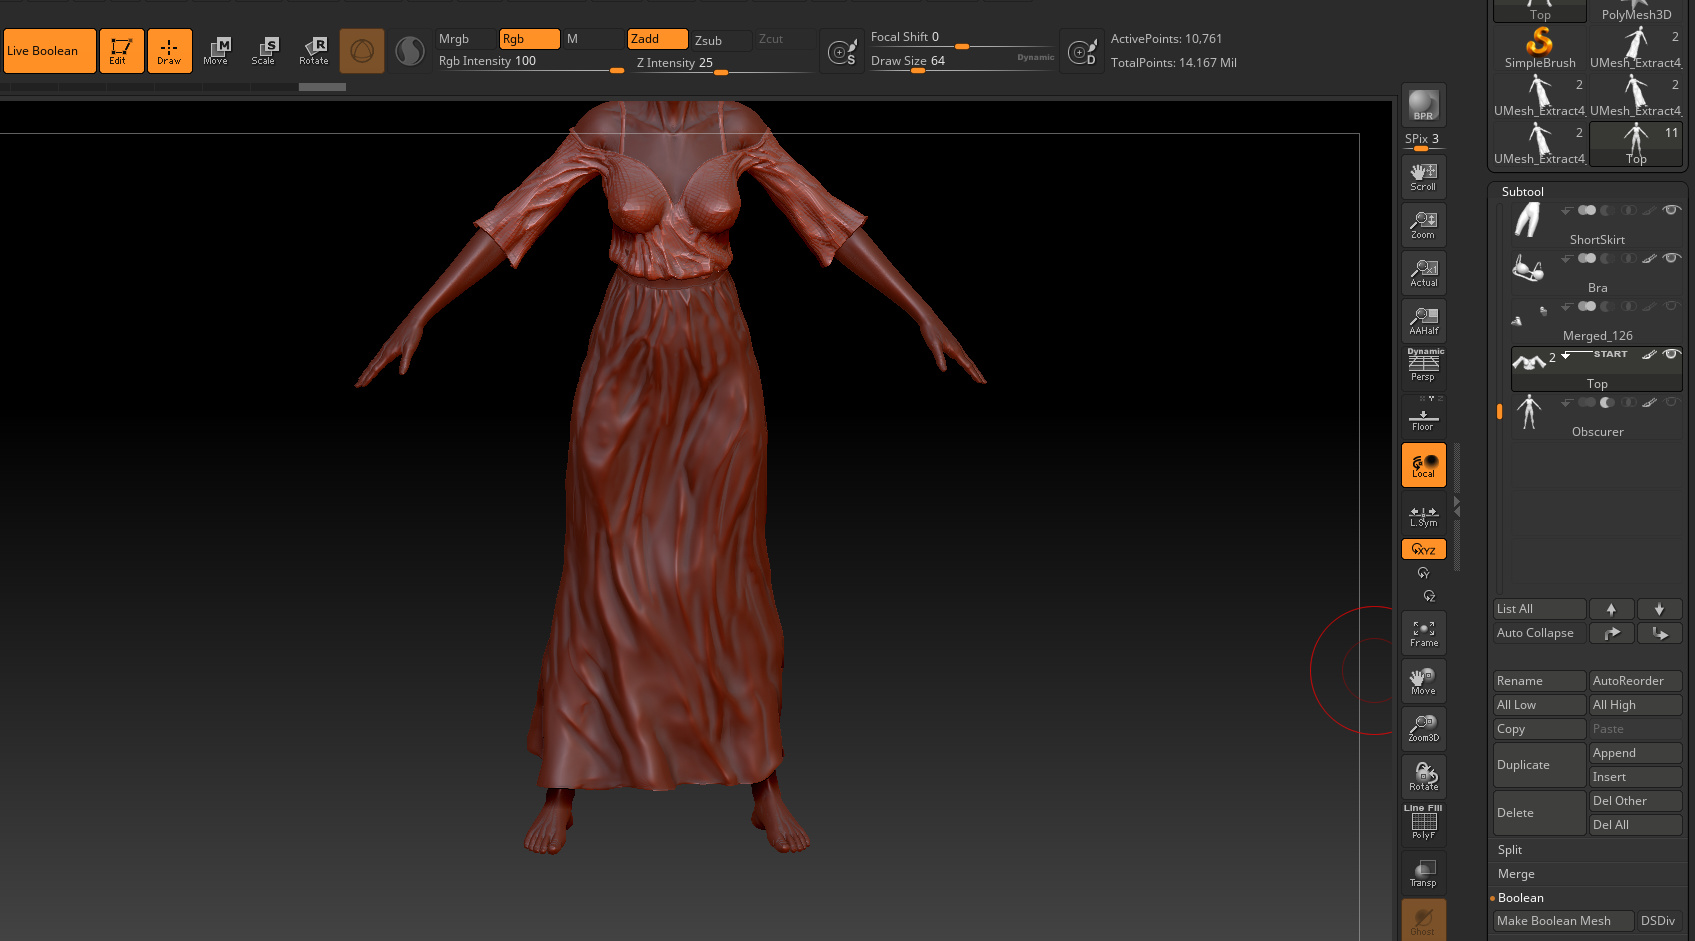
Task: Select the Scale transform tool
Action: [264, 50]
